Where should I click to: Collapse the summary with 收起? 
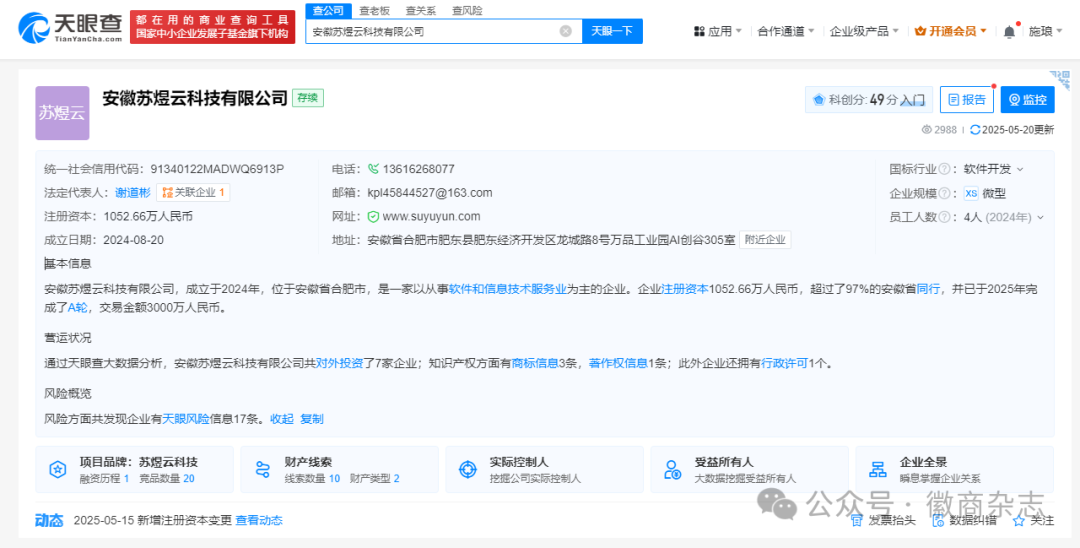click(x=282, y=419)
